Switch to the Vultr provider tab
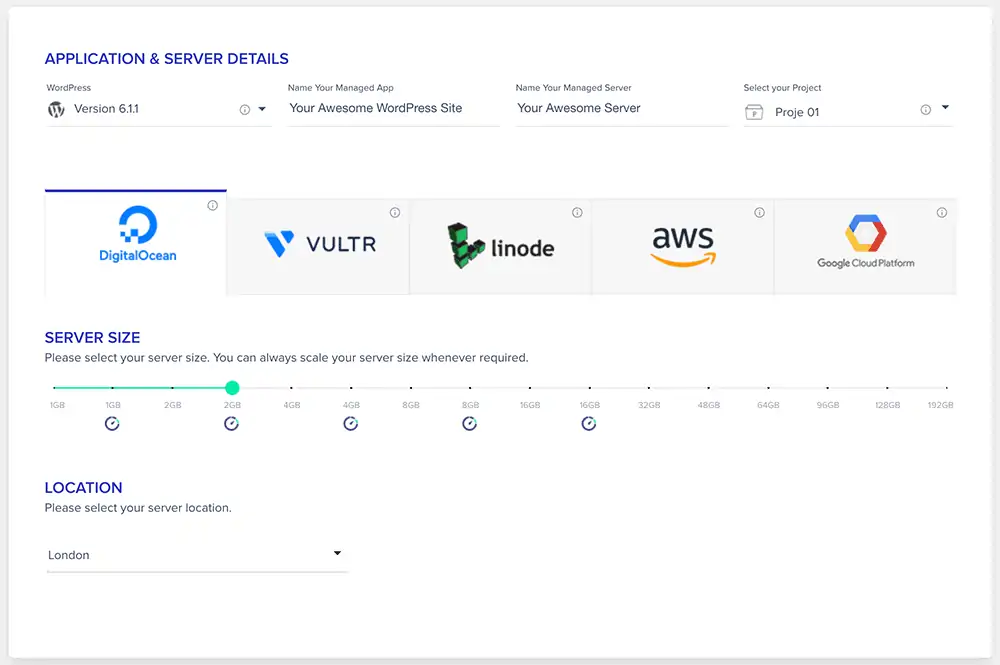This screenshot has height=665, width=1000. (x=318, y=247)
